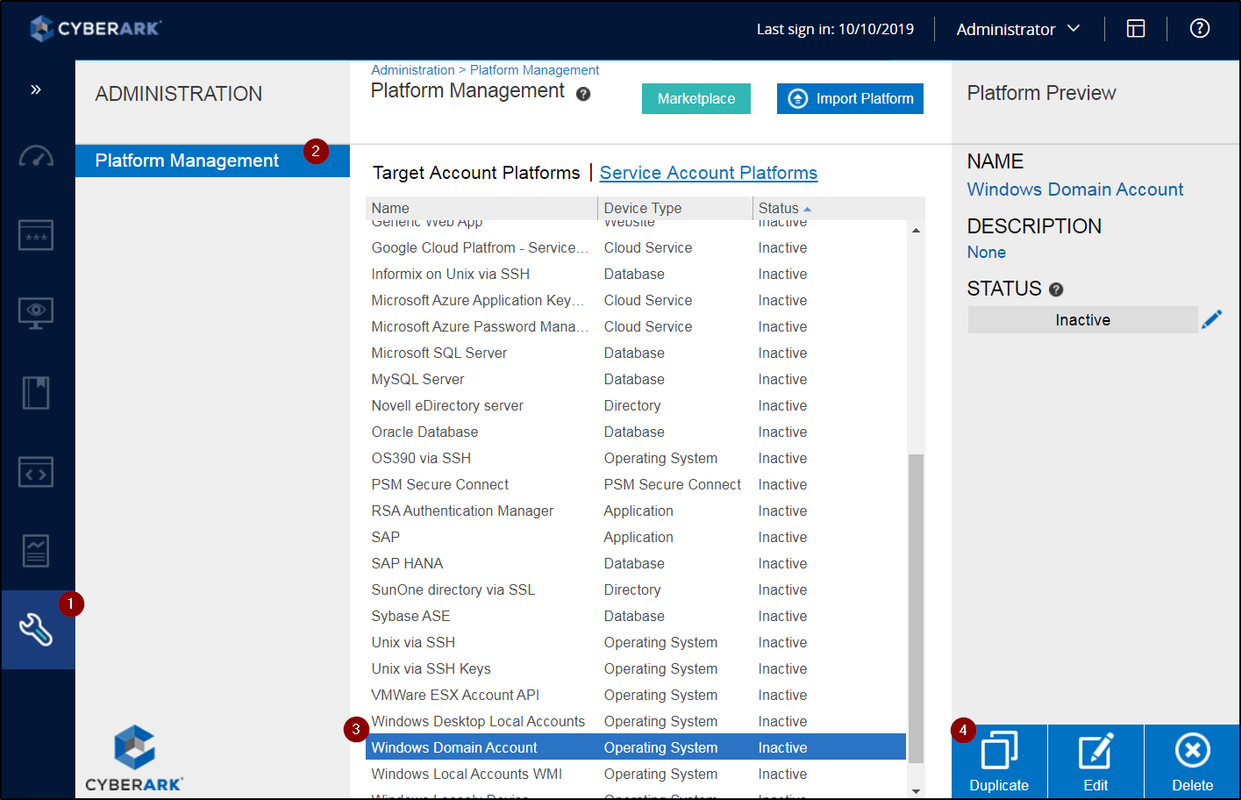The image size is (1241, 800).
Task: Click Windows Domain Account name in preview
Action: pos(1075,190)
